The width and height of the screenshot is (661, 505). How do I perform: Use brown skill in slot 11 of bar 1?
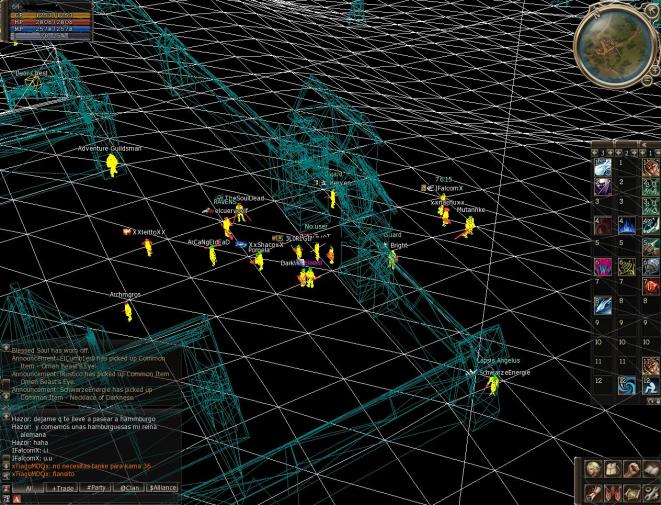pos(651,365)
